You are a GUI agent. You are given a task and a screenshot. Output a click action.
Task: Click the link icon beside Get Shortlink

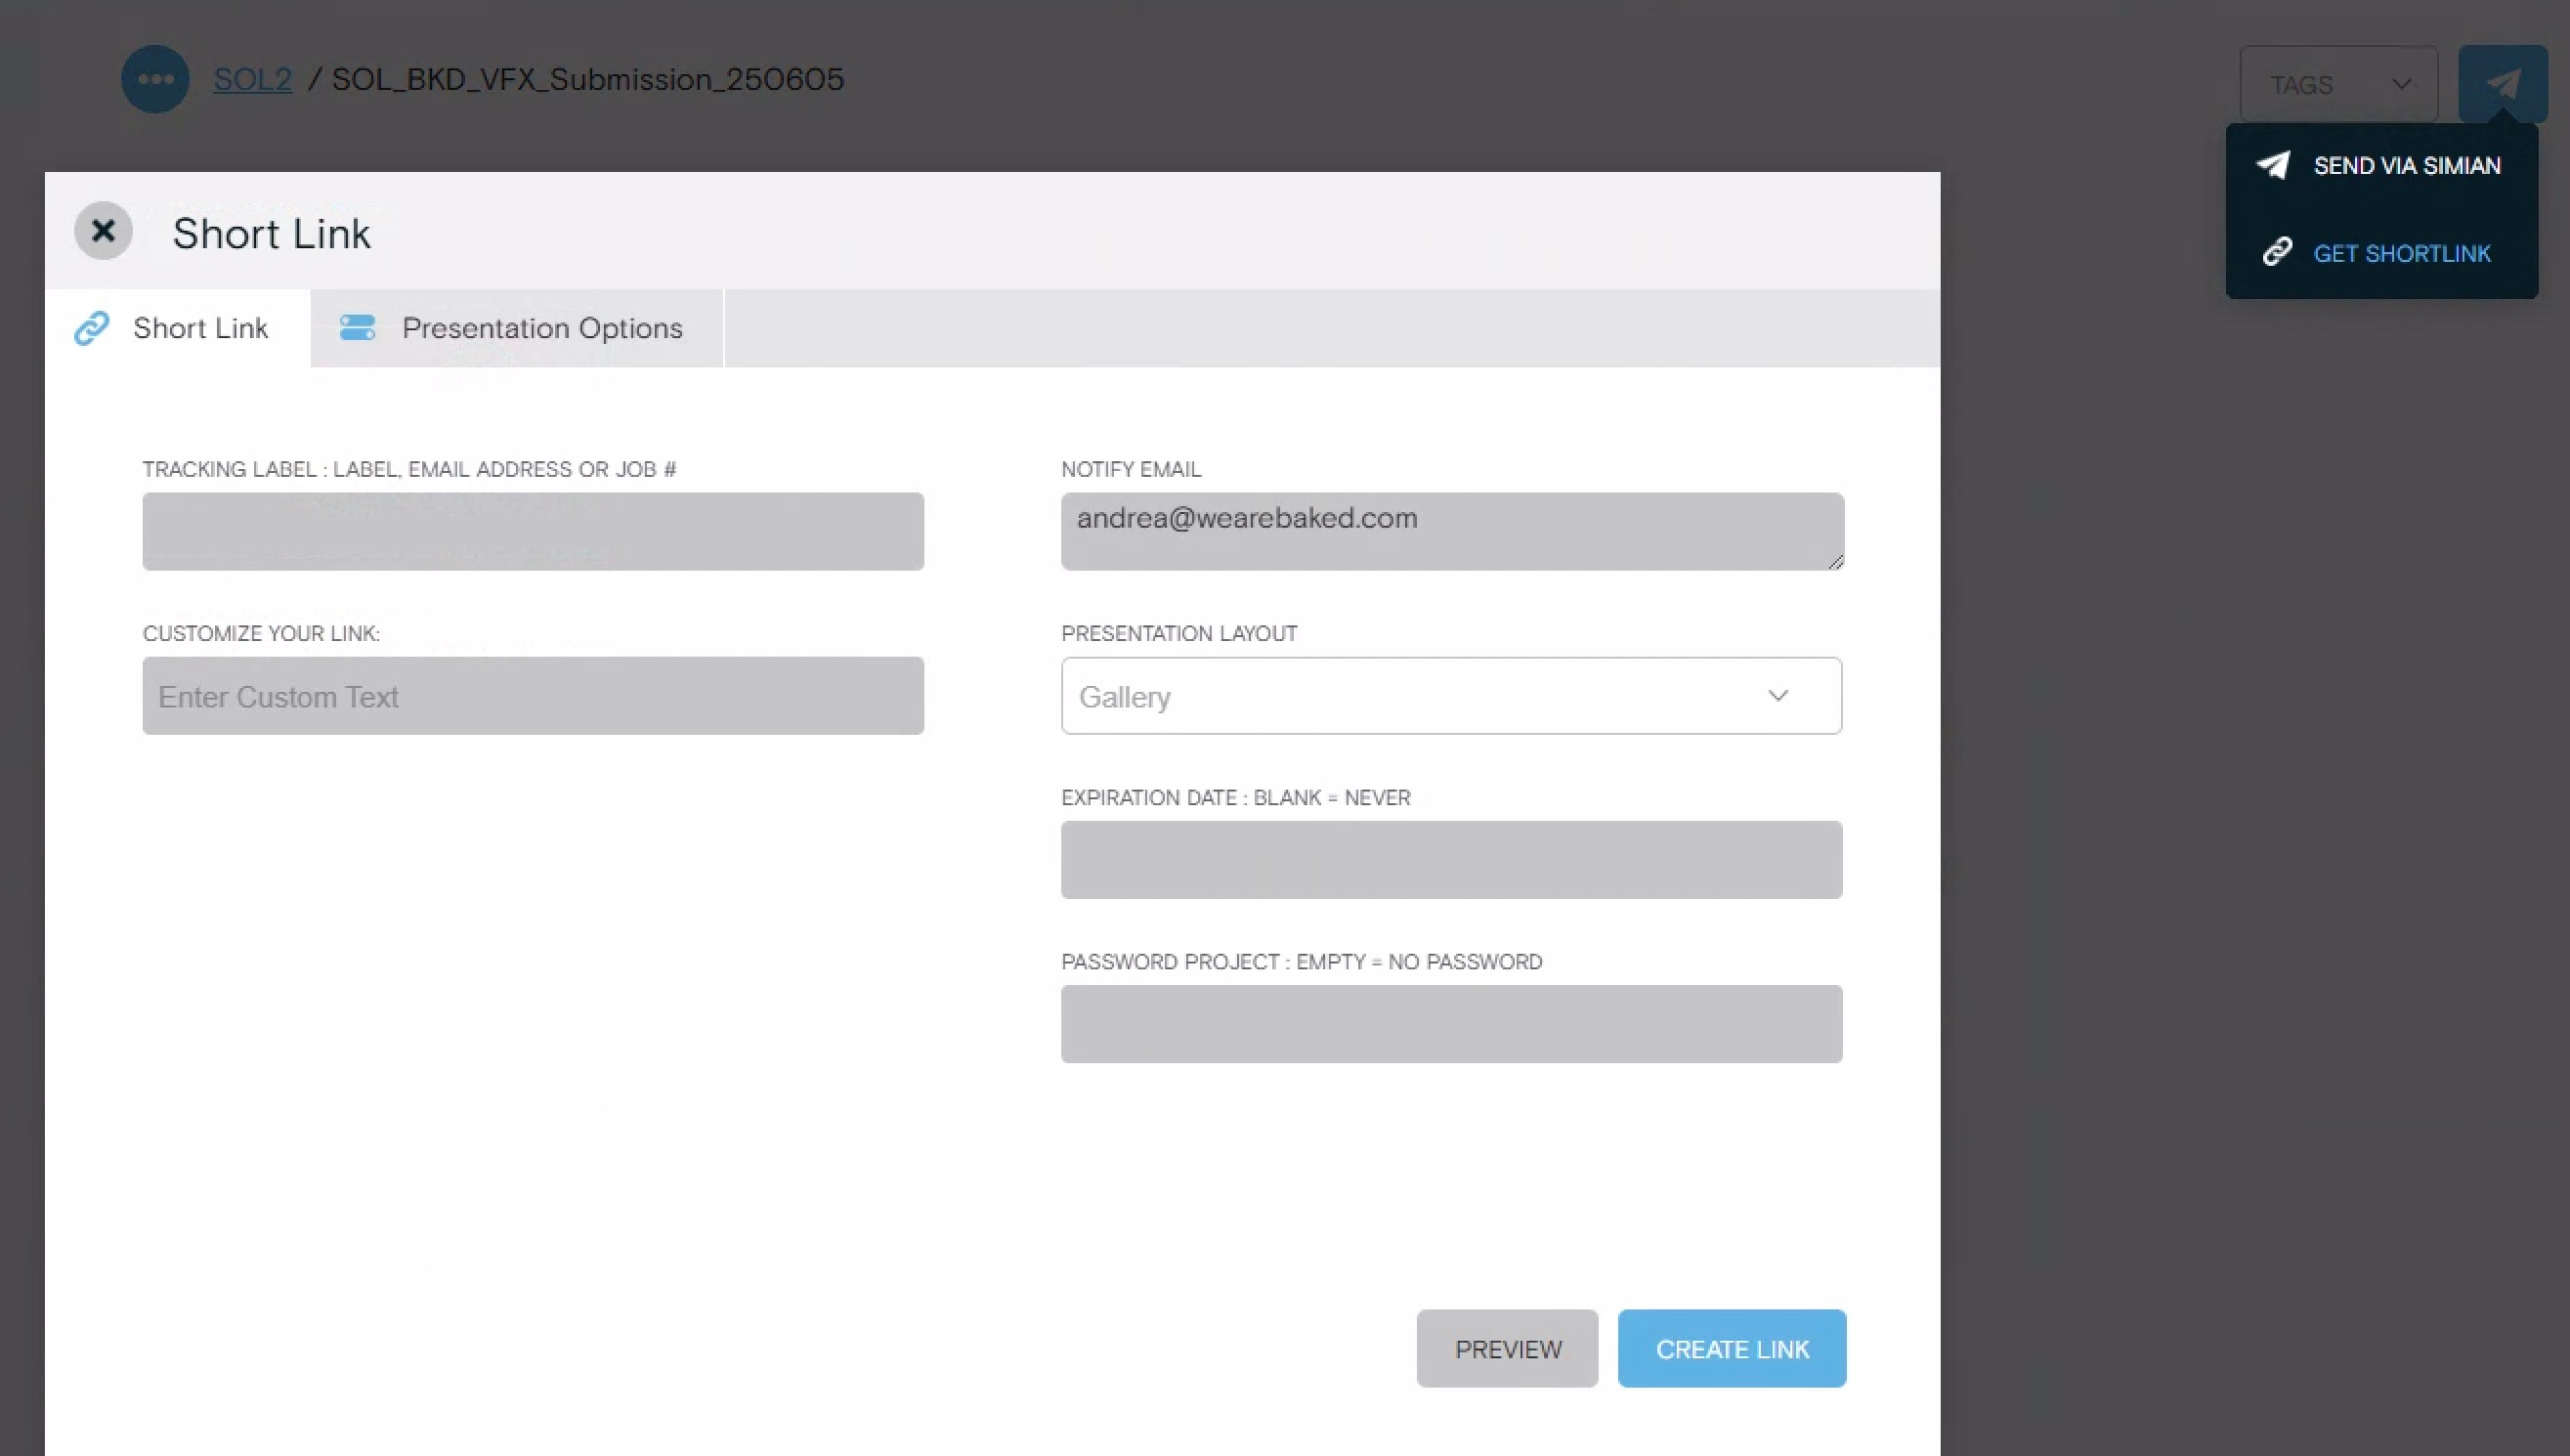pos(2277,252)
